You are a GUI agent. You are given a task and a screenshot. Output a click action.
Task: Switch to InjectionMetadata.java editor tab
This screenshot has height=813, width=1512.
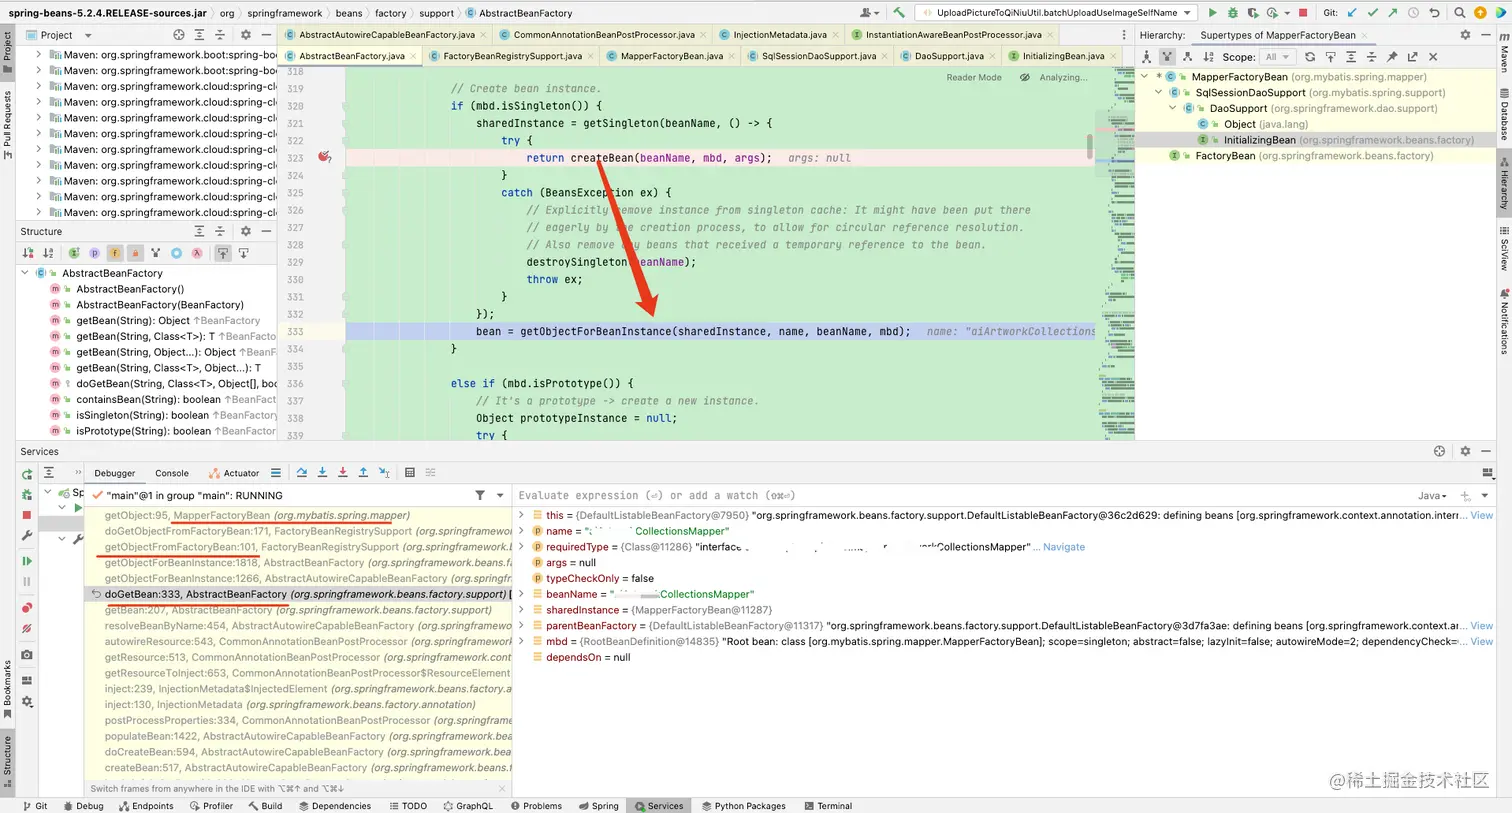pyautogui.click(x=779, y=35)
